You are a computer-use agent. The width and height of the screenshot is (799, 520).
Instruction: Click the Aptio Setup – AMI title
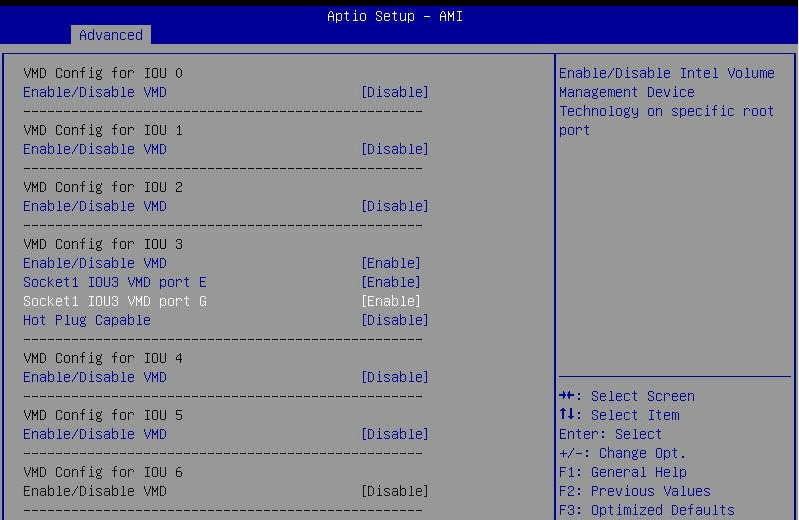coord(395,16)
